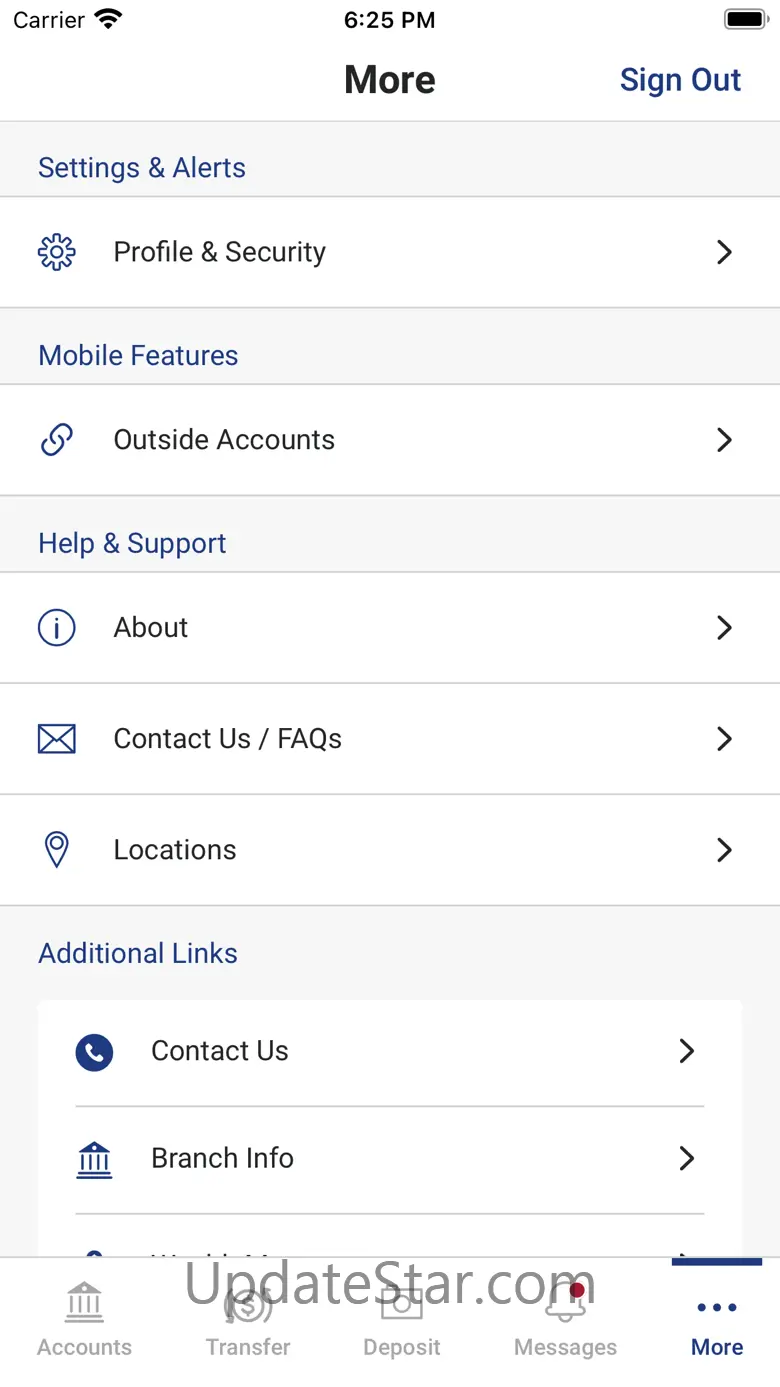Tap the About info circle icon
Screen dimensions: 780x1387
coord(57,628)
